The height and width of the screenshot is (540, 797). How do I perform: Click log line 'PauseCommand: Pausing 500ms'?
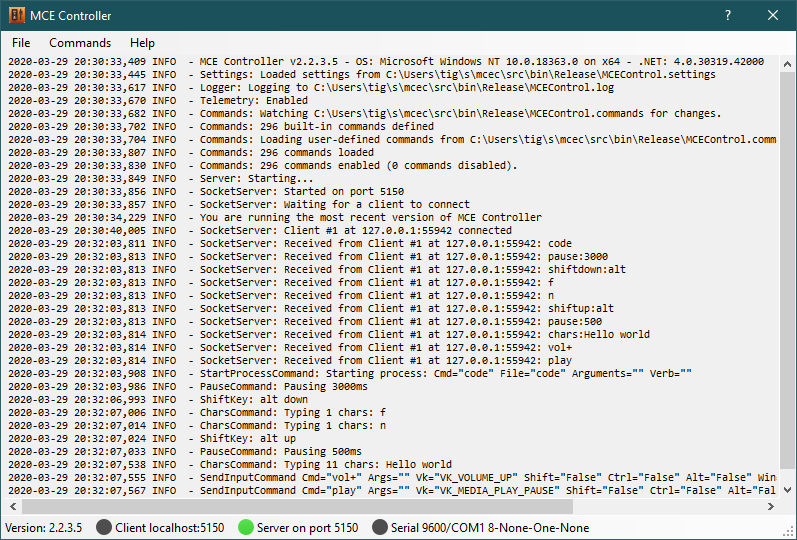[185, 452]
